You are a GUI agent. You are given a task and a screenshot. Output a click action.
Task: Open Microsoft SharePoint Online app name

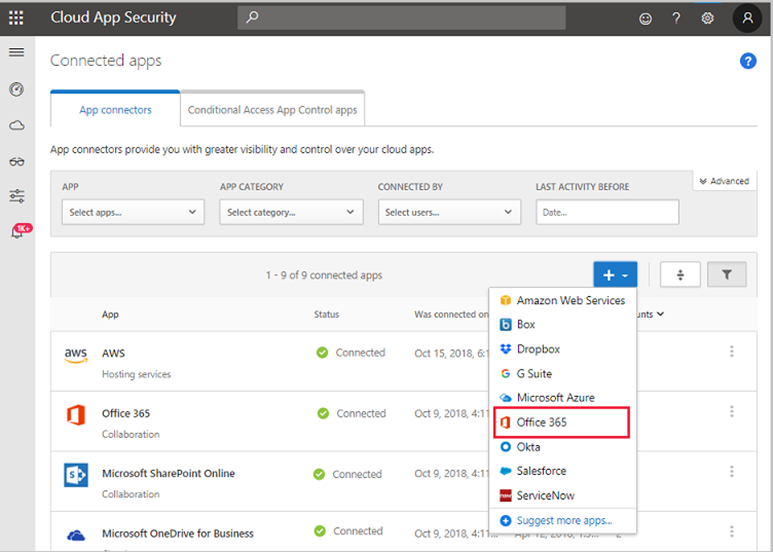pos(168,473)
